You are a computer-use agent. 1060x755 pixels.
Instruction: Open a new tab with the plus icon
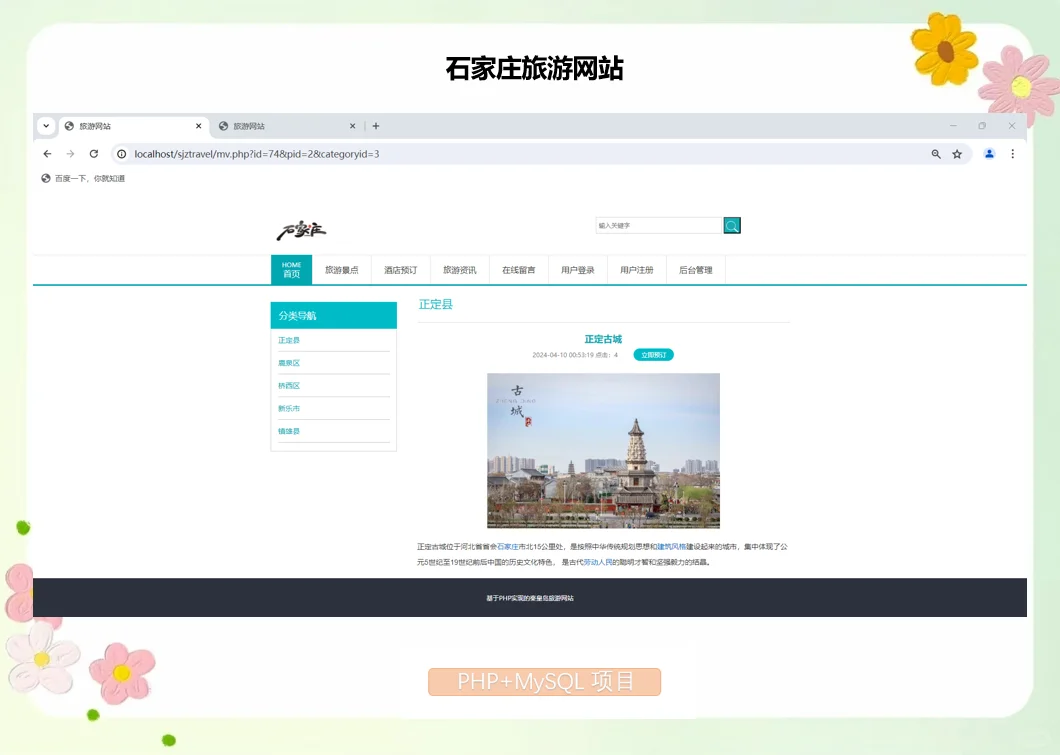point(375,126)
